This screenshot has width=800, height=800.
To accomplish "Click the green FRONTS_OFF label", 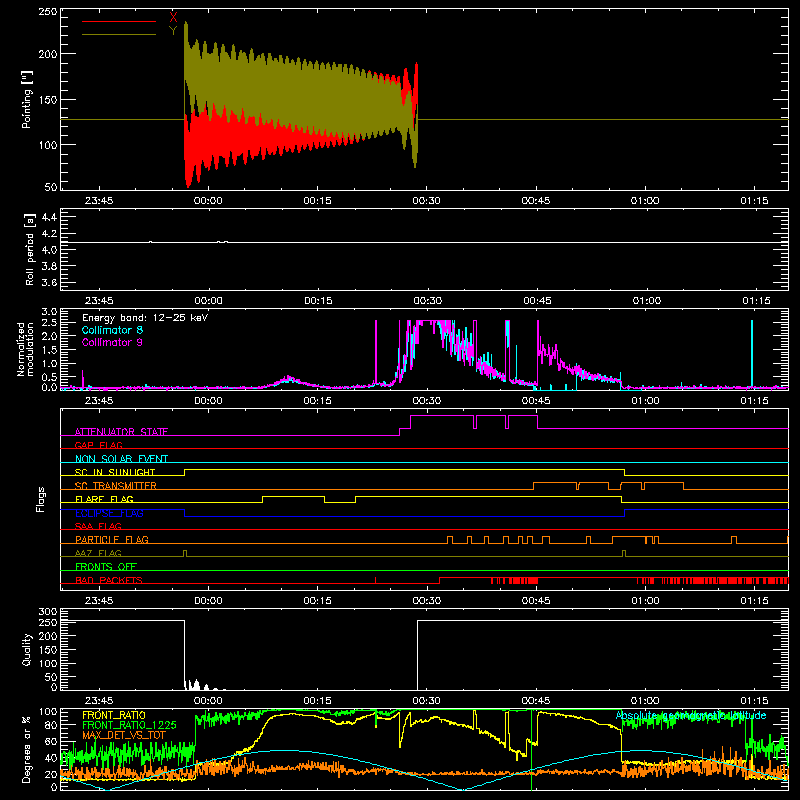I will (x=106, y=566).
